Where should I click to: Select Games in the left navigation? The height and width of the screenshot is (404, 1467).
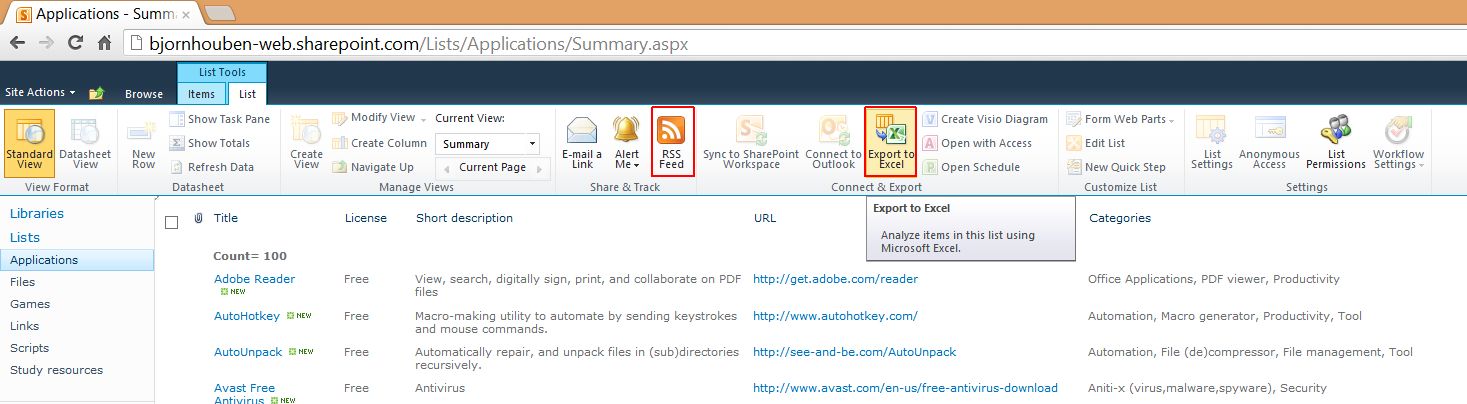(30, 304)
